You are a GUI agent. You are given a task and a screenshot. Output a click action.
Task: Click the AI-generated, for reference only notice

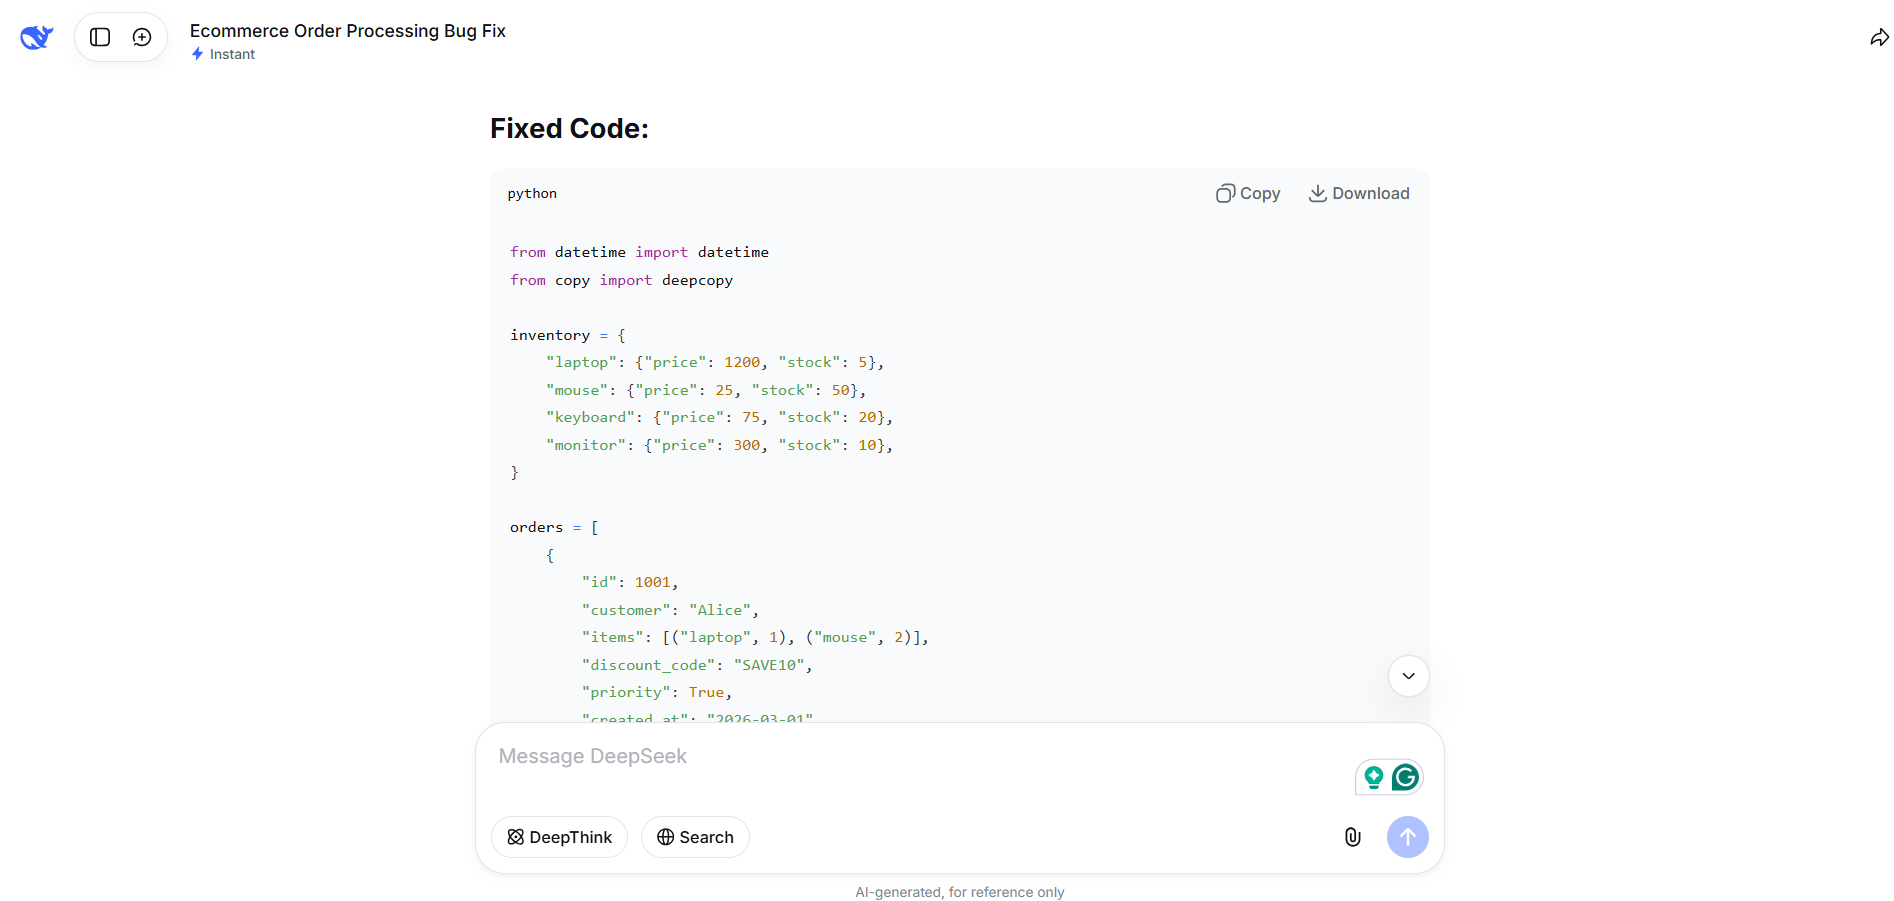coord(960,892)
